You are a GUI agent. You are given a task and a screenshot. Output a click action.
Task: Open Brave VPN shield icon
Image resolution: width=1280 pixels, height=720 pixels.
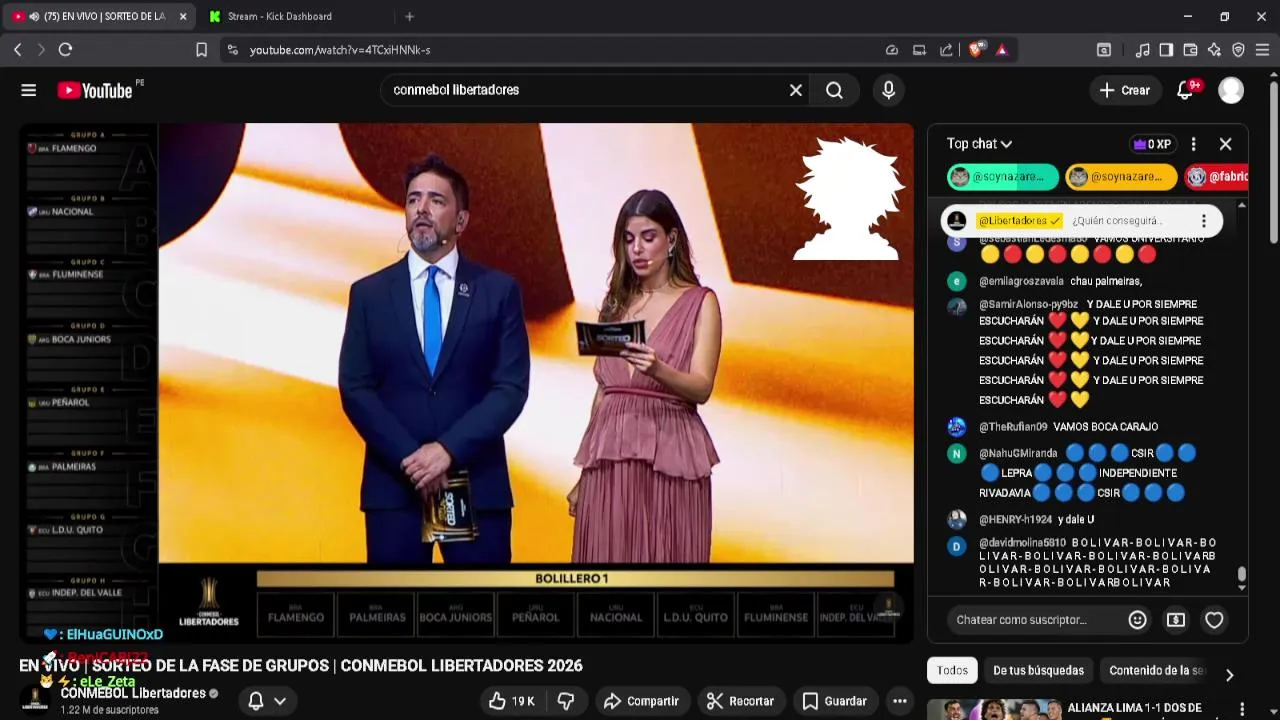pyautogui.click(x=1238, y=50)
